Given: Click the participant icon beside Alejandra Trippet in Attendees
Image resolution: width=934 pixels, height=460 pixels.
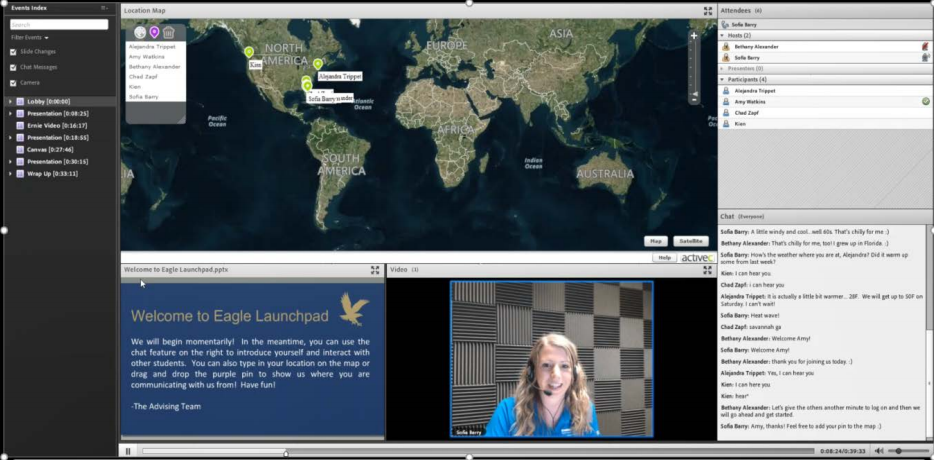Looking at the screenshot, I should pos(726,91).
